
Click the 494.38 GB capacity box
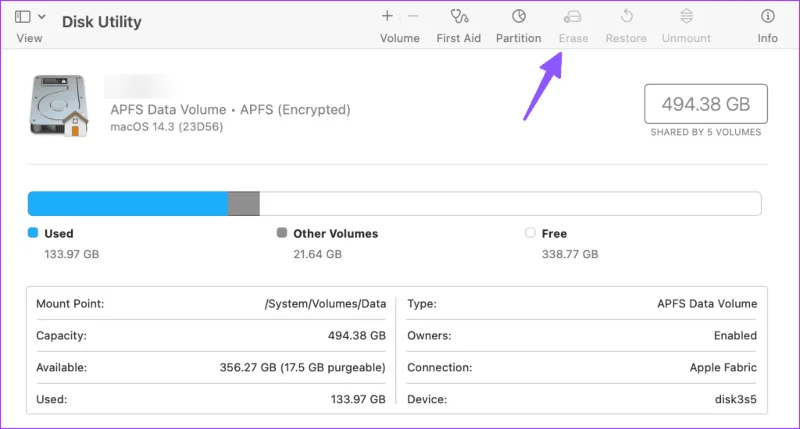pos(706,104)
